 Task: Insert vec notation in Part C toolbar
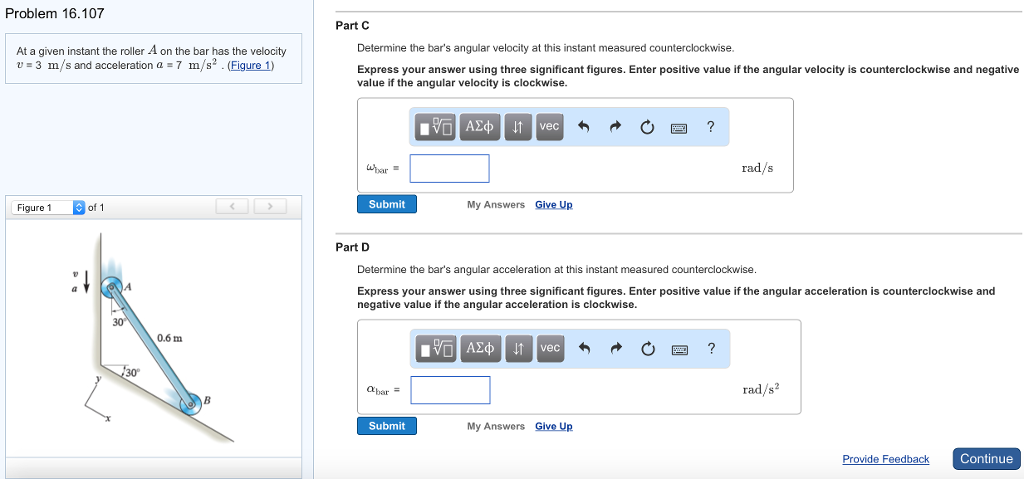pyautogui.click(x=550, y=127)
